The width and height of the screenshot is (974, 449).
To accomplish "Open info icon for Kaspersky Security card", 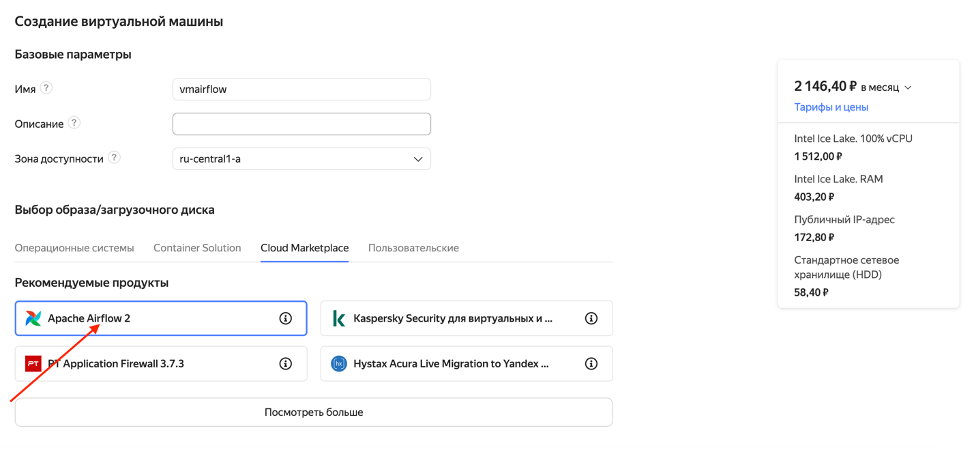I will pos(591,319).
